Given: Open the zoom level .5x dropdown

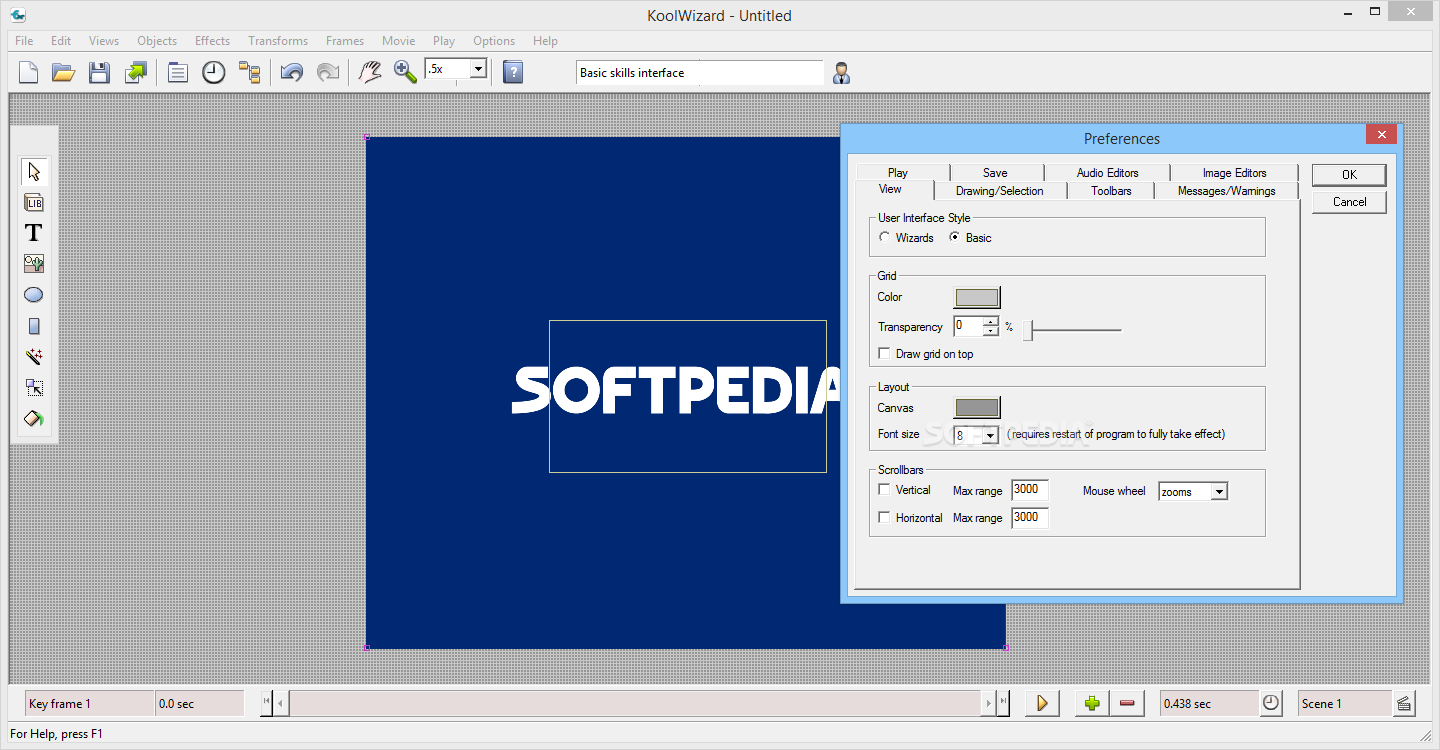Looking at the screenshot, I should coord(478,69).
